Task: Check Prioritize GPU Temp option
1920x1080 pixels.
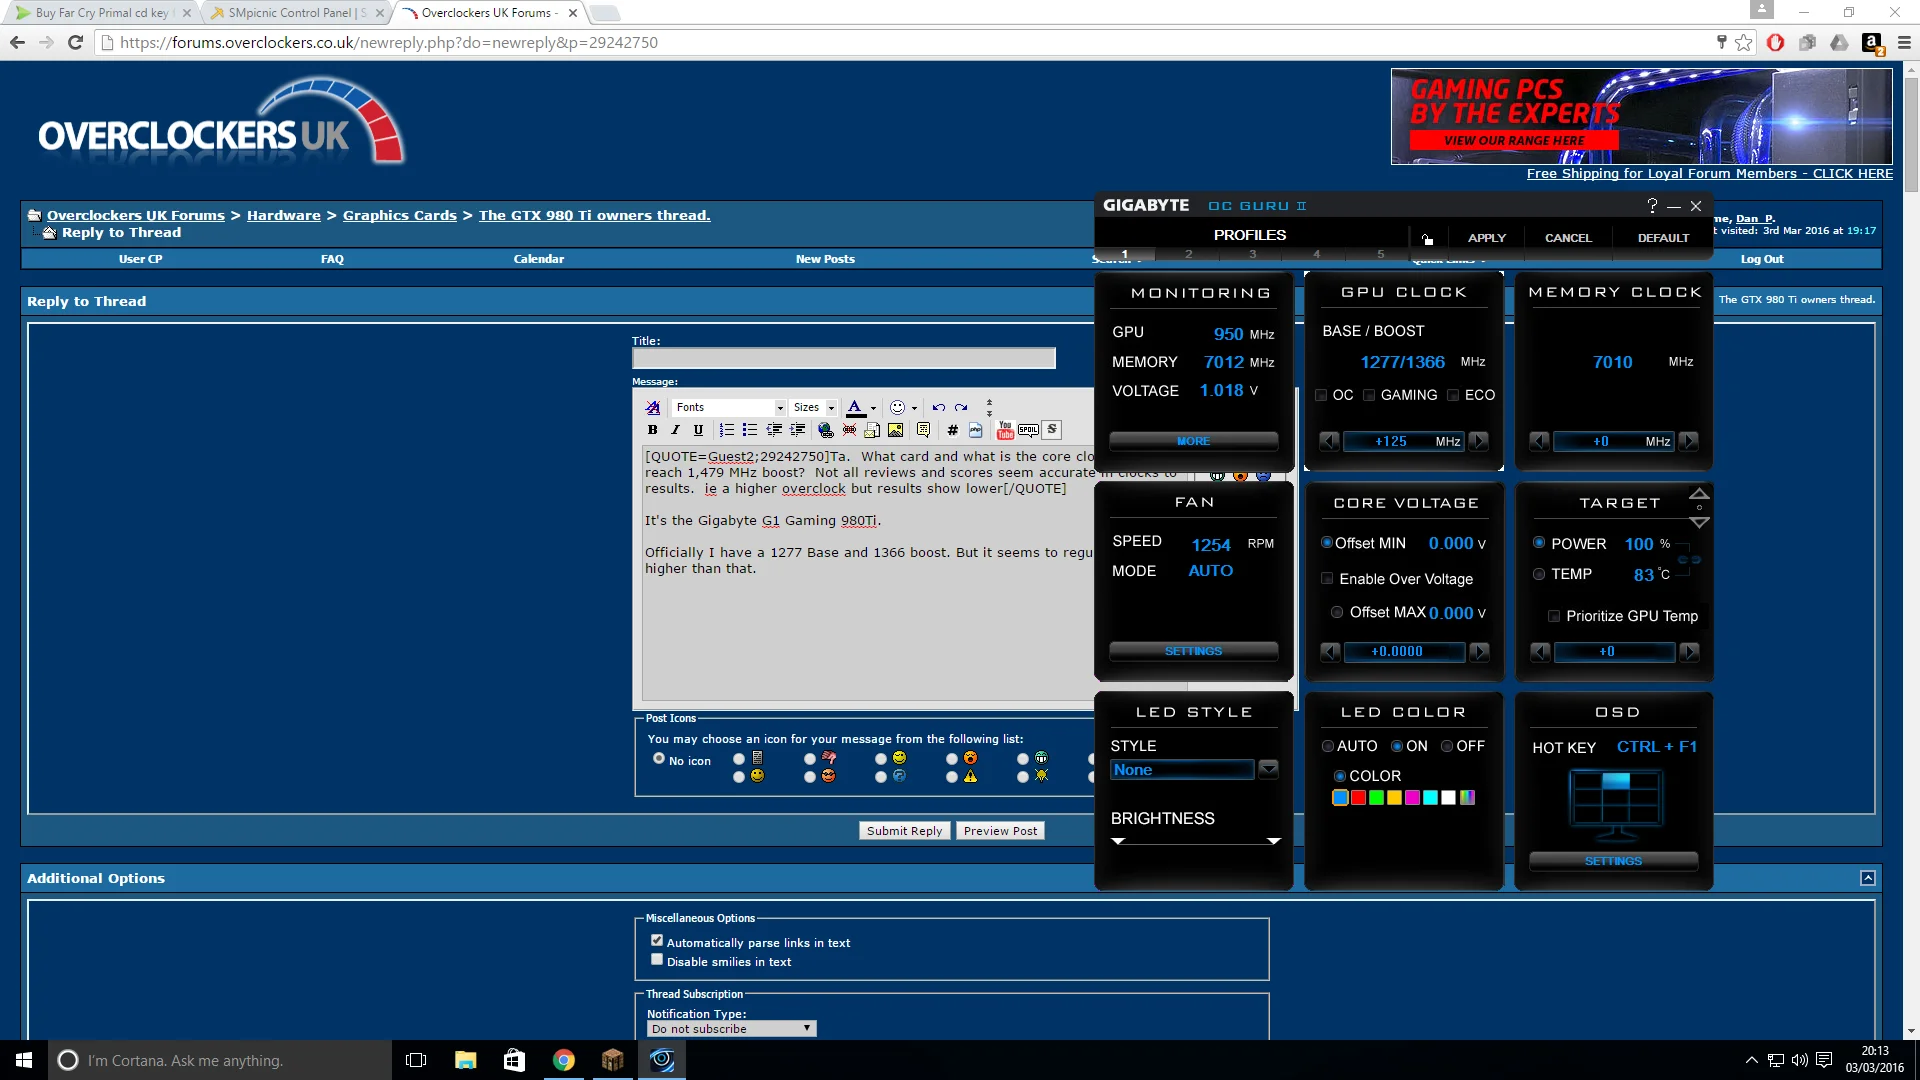Action: tap(1554, 616)
